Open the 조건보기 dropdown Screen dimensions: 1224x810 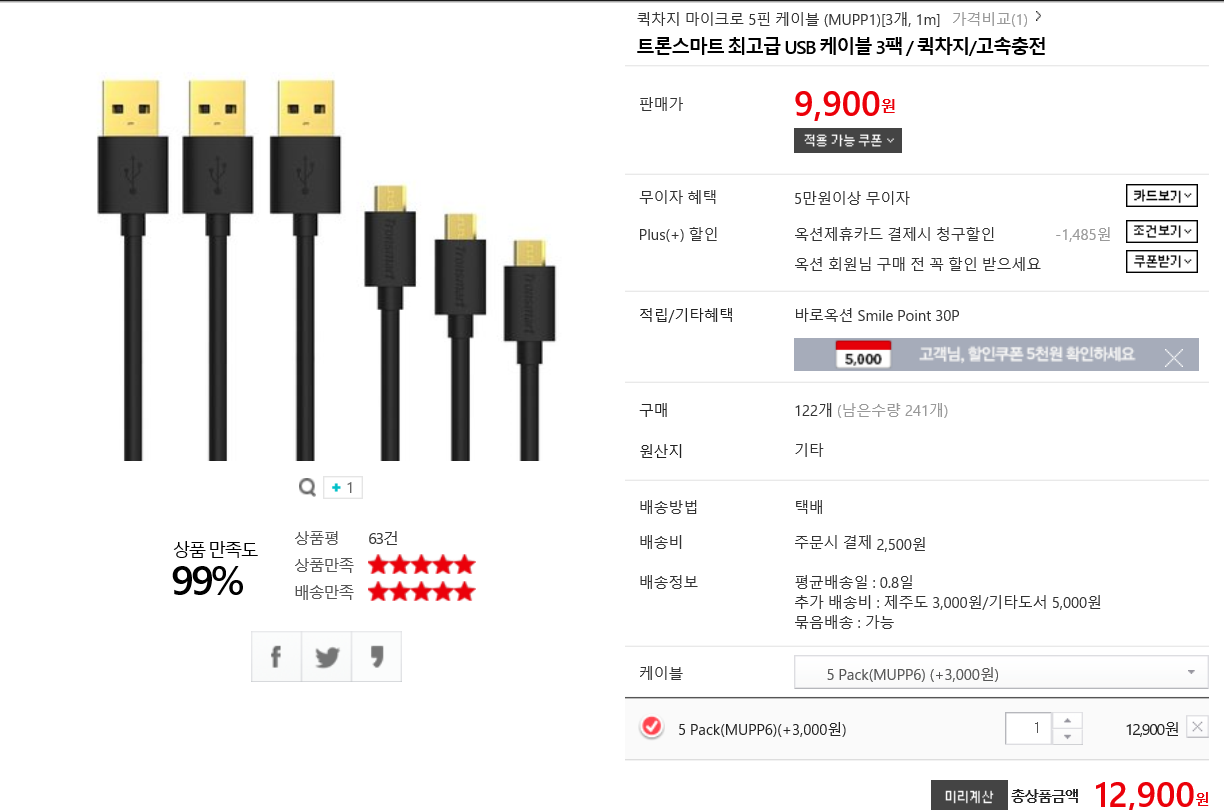(1161, 232)
